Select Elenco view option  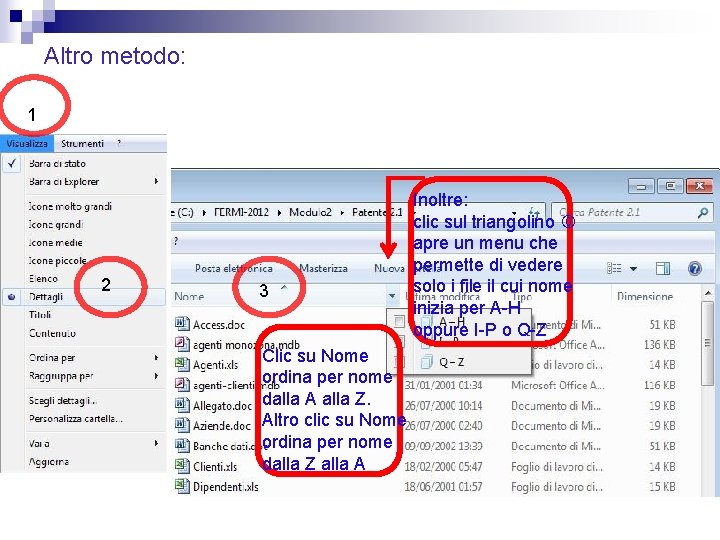43,279
